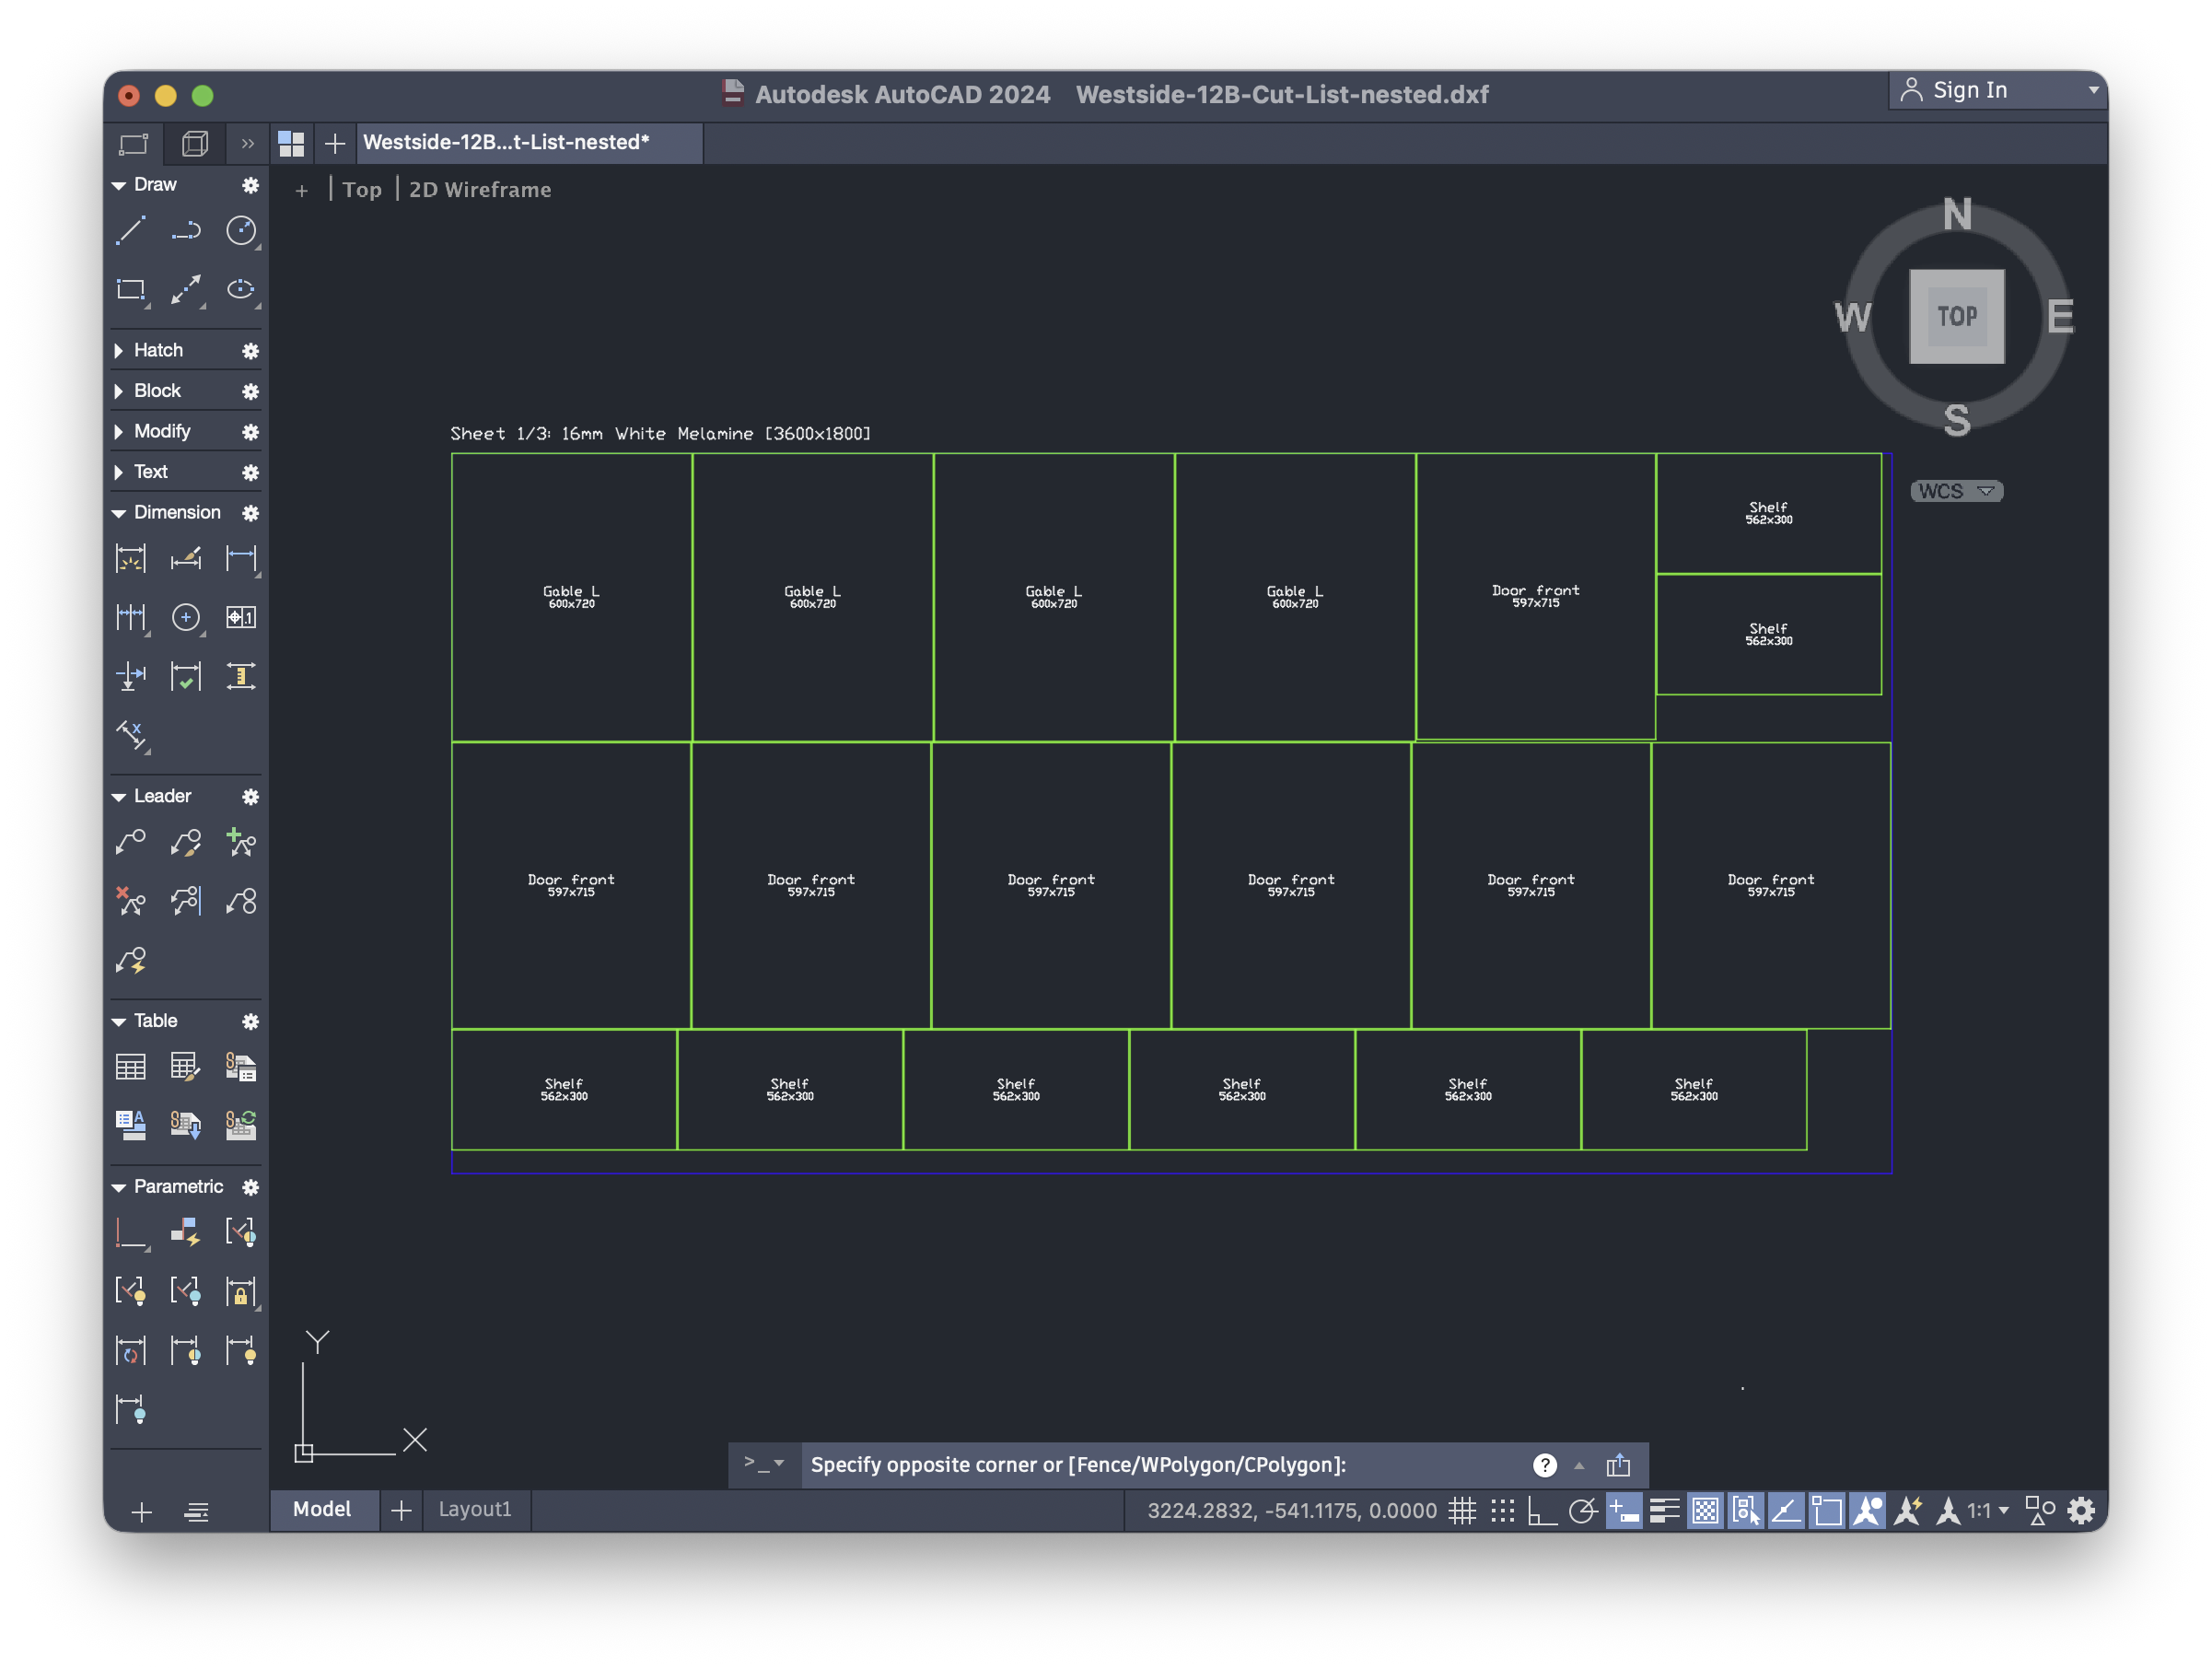Viewport: 2212px width, 1669px height.
Task: Open the Sign In dropdown arrow
Action: point(2093,90)
